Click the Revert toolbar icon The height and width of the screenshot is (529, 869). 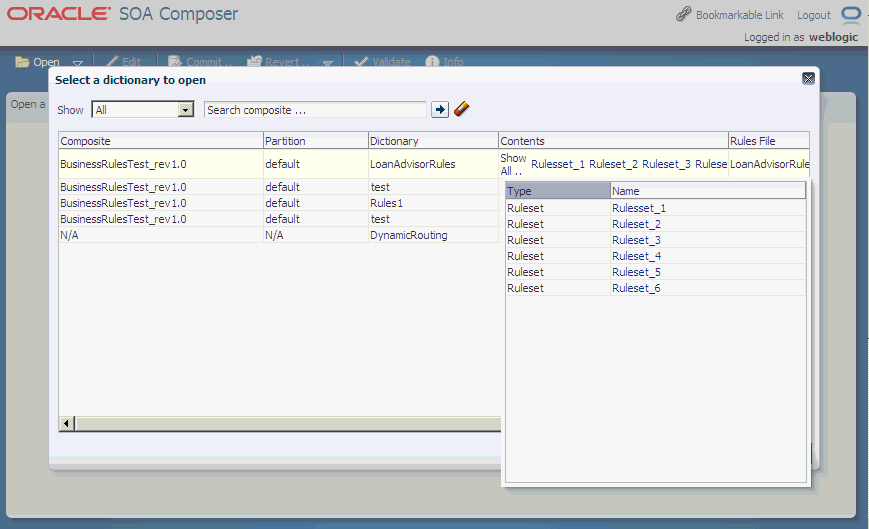254,61
